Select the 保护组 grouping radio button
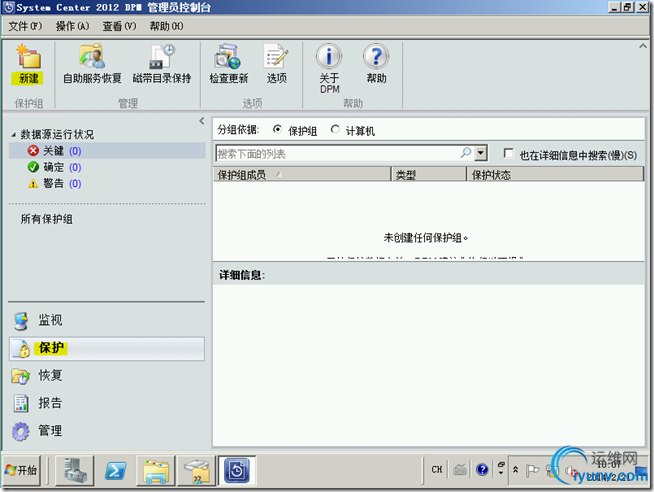 (x=277, y=130)
